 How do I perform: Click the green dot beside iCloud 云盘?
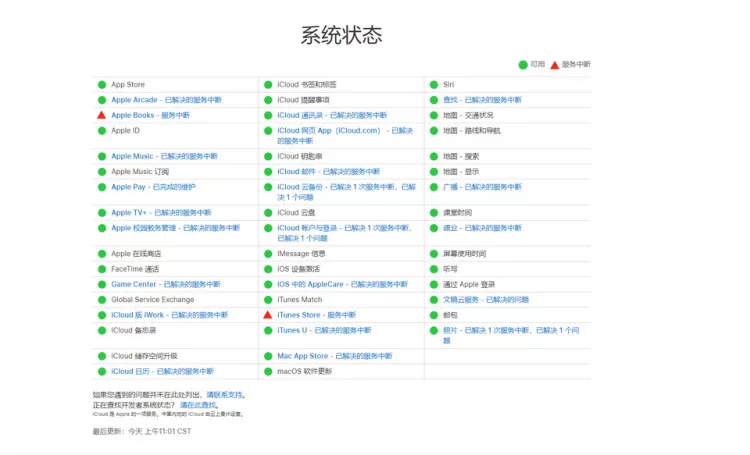pyautogui.click(x=268, y=213)
